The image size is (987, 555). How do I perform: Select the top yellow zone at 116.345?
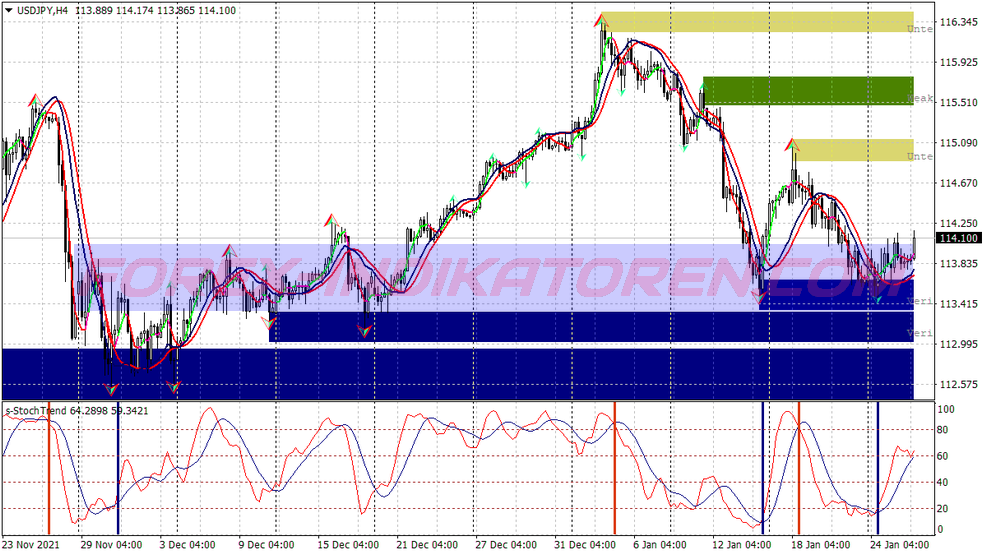point(757,21)
